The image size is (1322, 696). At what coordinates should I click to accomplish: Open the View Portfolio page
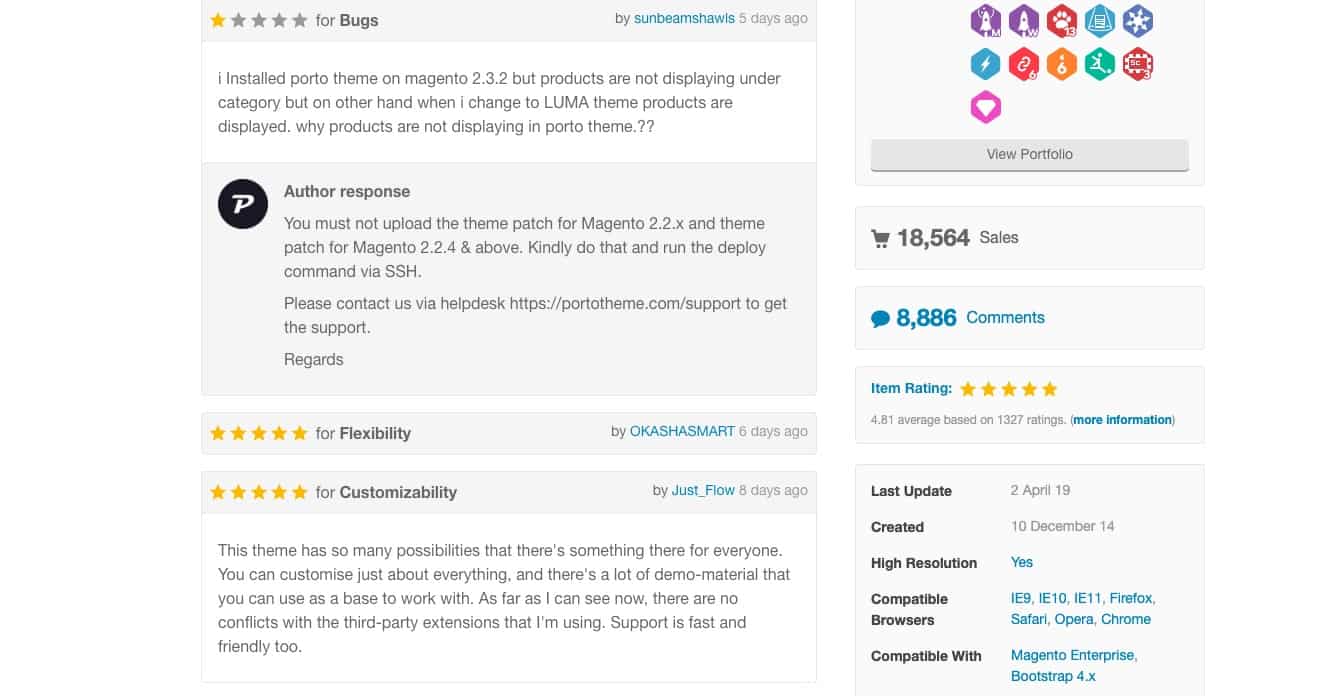[x=1029, y=154]
